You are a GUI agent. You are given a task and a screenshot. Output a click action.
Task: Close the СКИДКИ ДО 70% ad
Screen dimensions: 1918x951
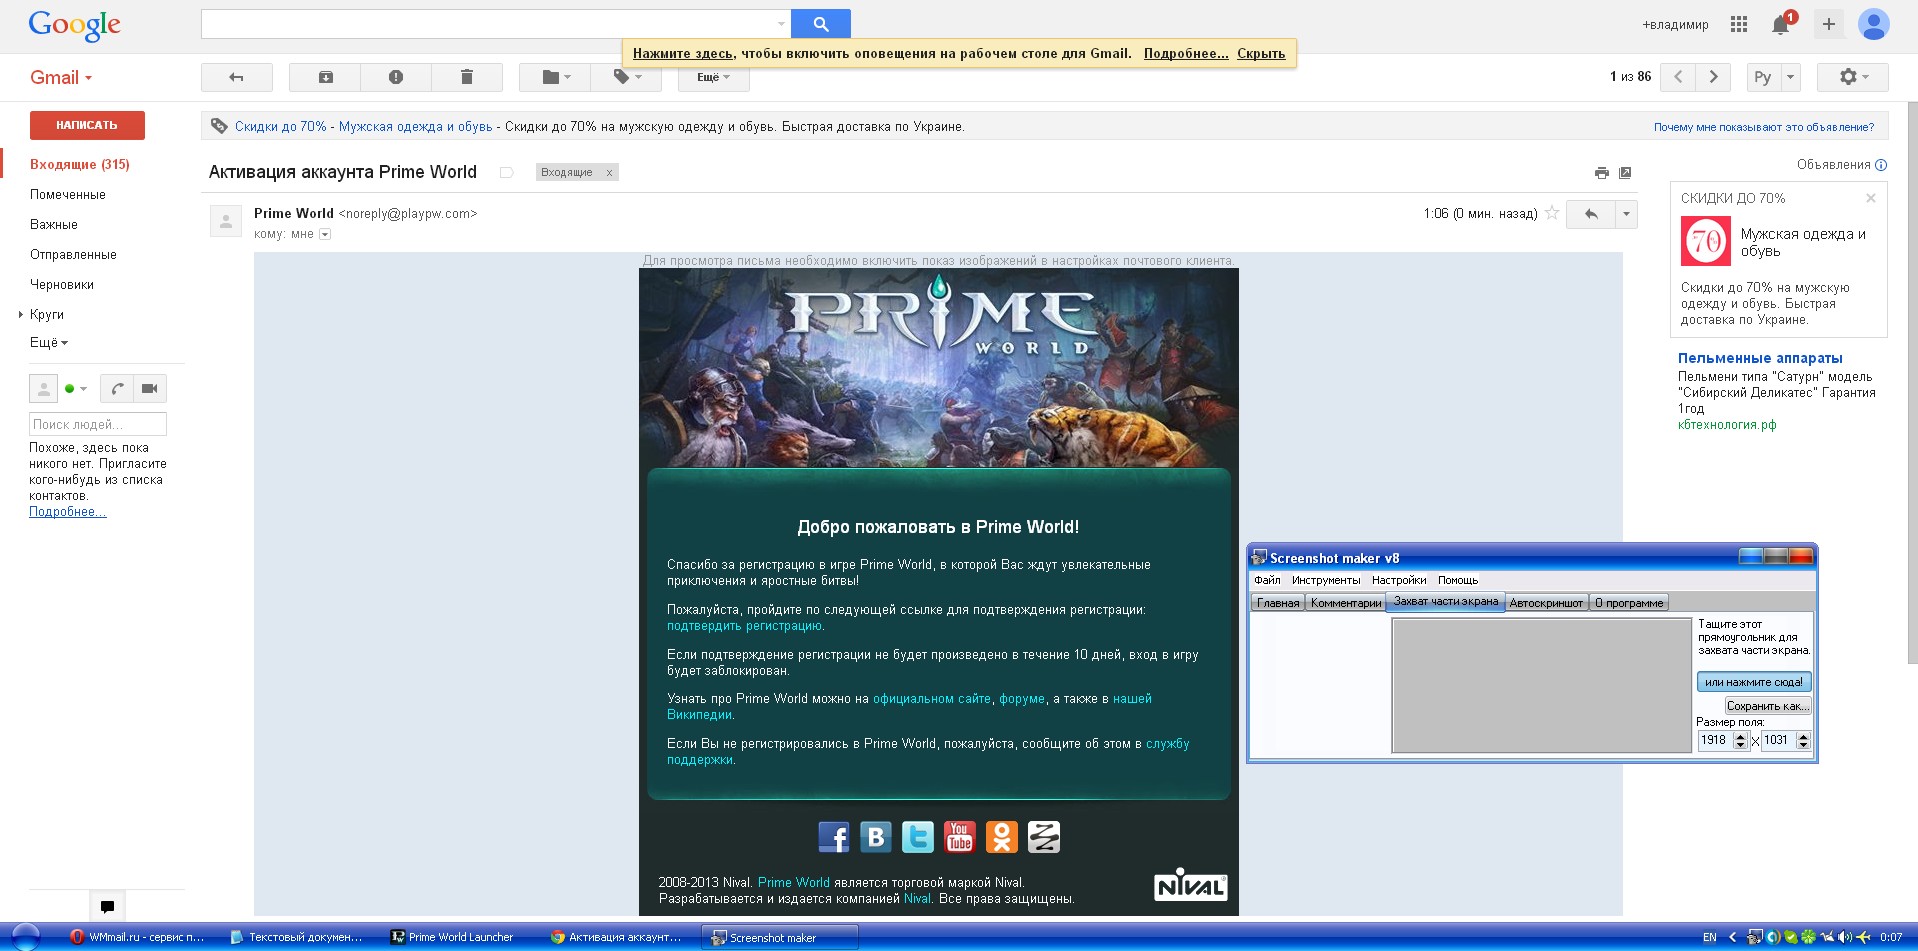(1870, 198)
